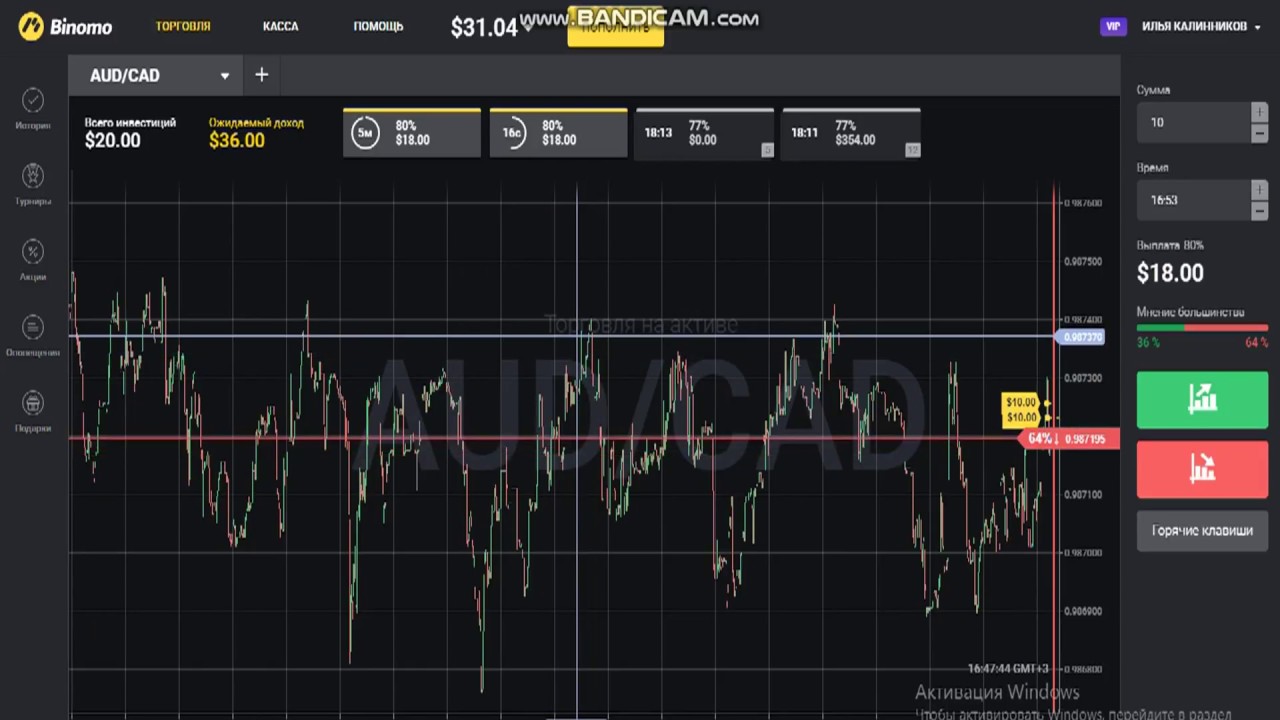Click the Мнение большинства sentiment bar
This screenshot has width=1280, height=720.
coord(1202,327)
